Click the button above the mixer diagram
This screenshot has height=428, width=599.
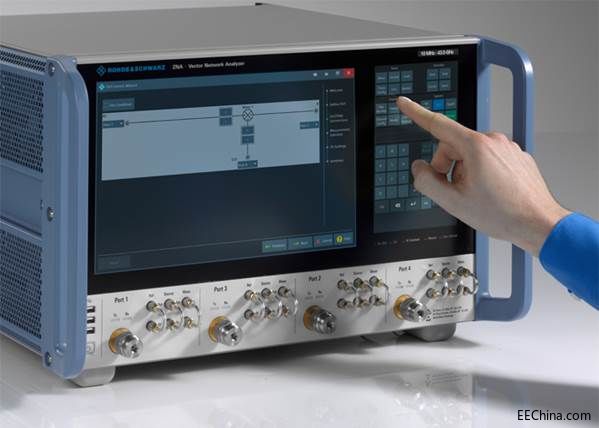[118, 104]
